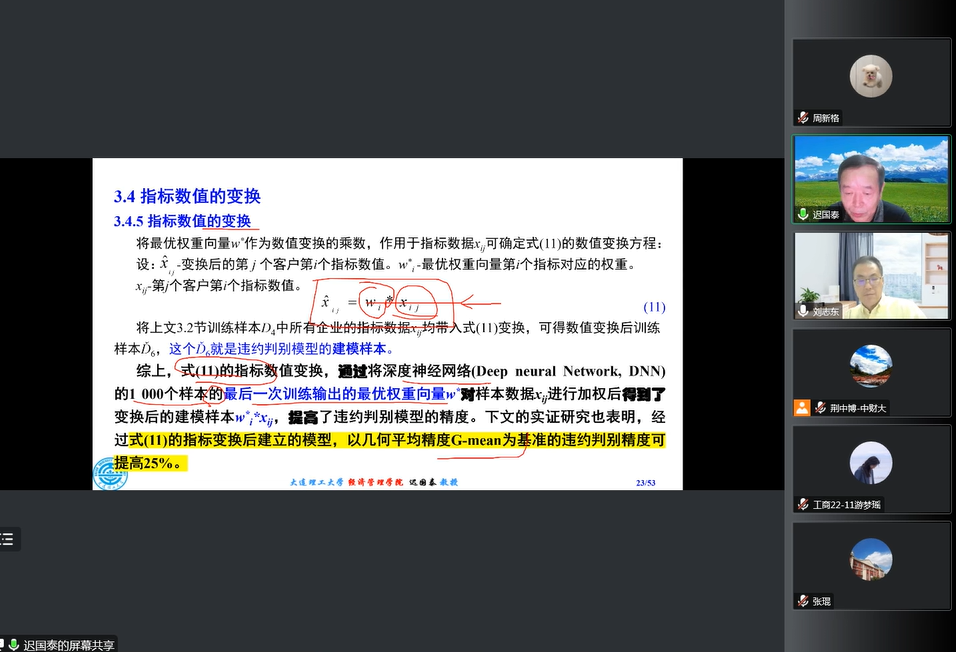The width and height of the screenshot is (956, 652).
Task: Click 工商22-11游梦瑶's muted microphone icon
Action: click(x=802, y=505)
